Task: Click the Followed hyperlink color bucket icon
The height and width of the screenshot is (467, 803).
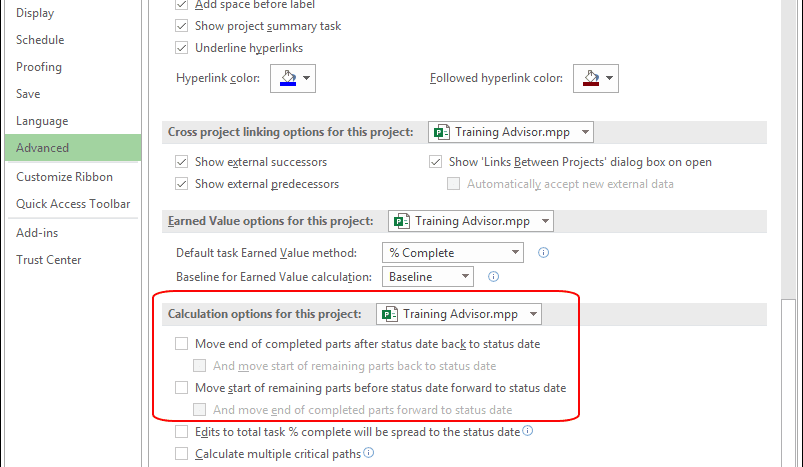Action: [590, 78]
